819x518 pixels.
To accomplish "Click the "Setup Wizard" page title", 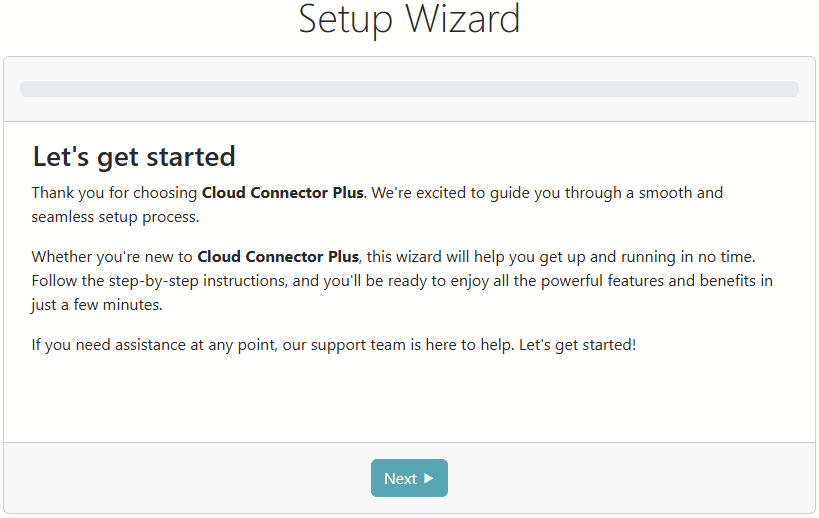I will coord(409,19).
